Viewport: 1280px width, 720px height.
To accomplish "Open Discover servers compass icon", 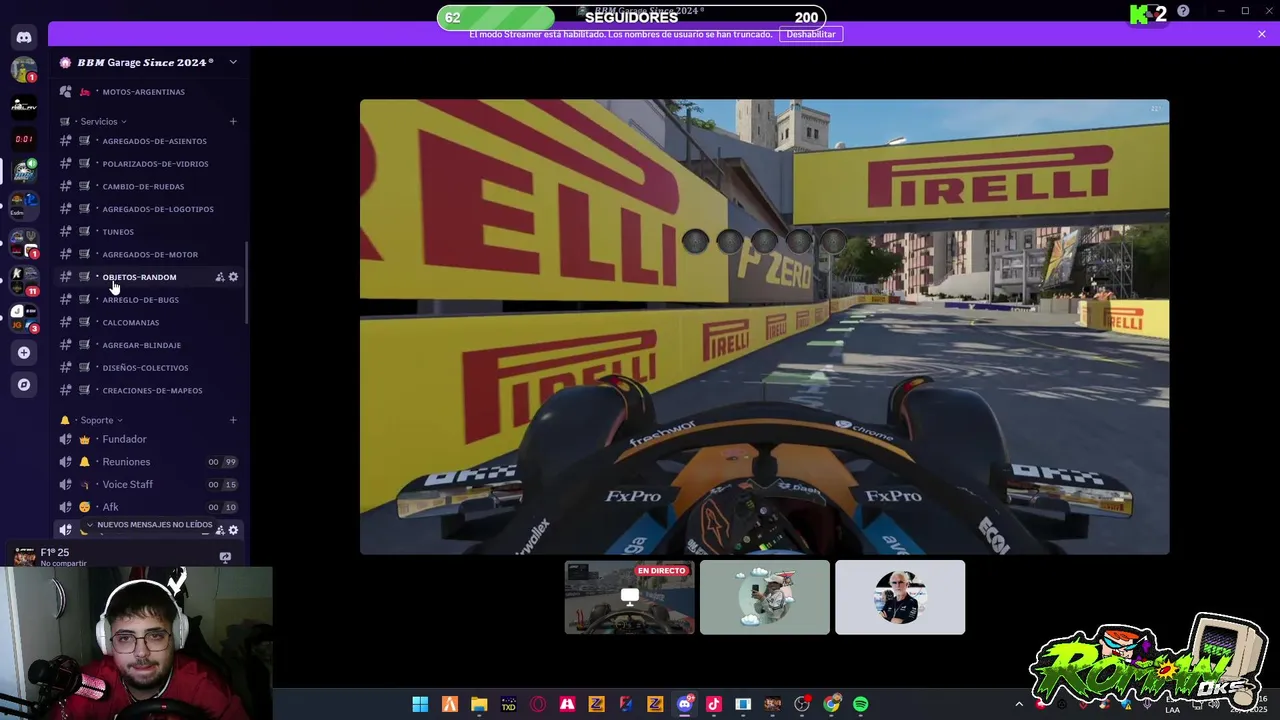I will 24,384.
